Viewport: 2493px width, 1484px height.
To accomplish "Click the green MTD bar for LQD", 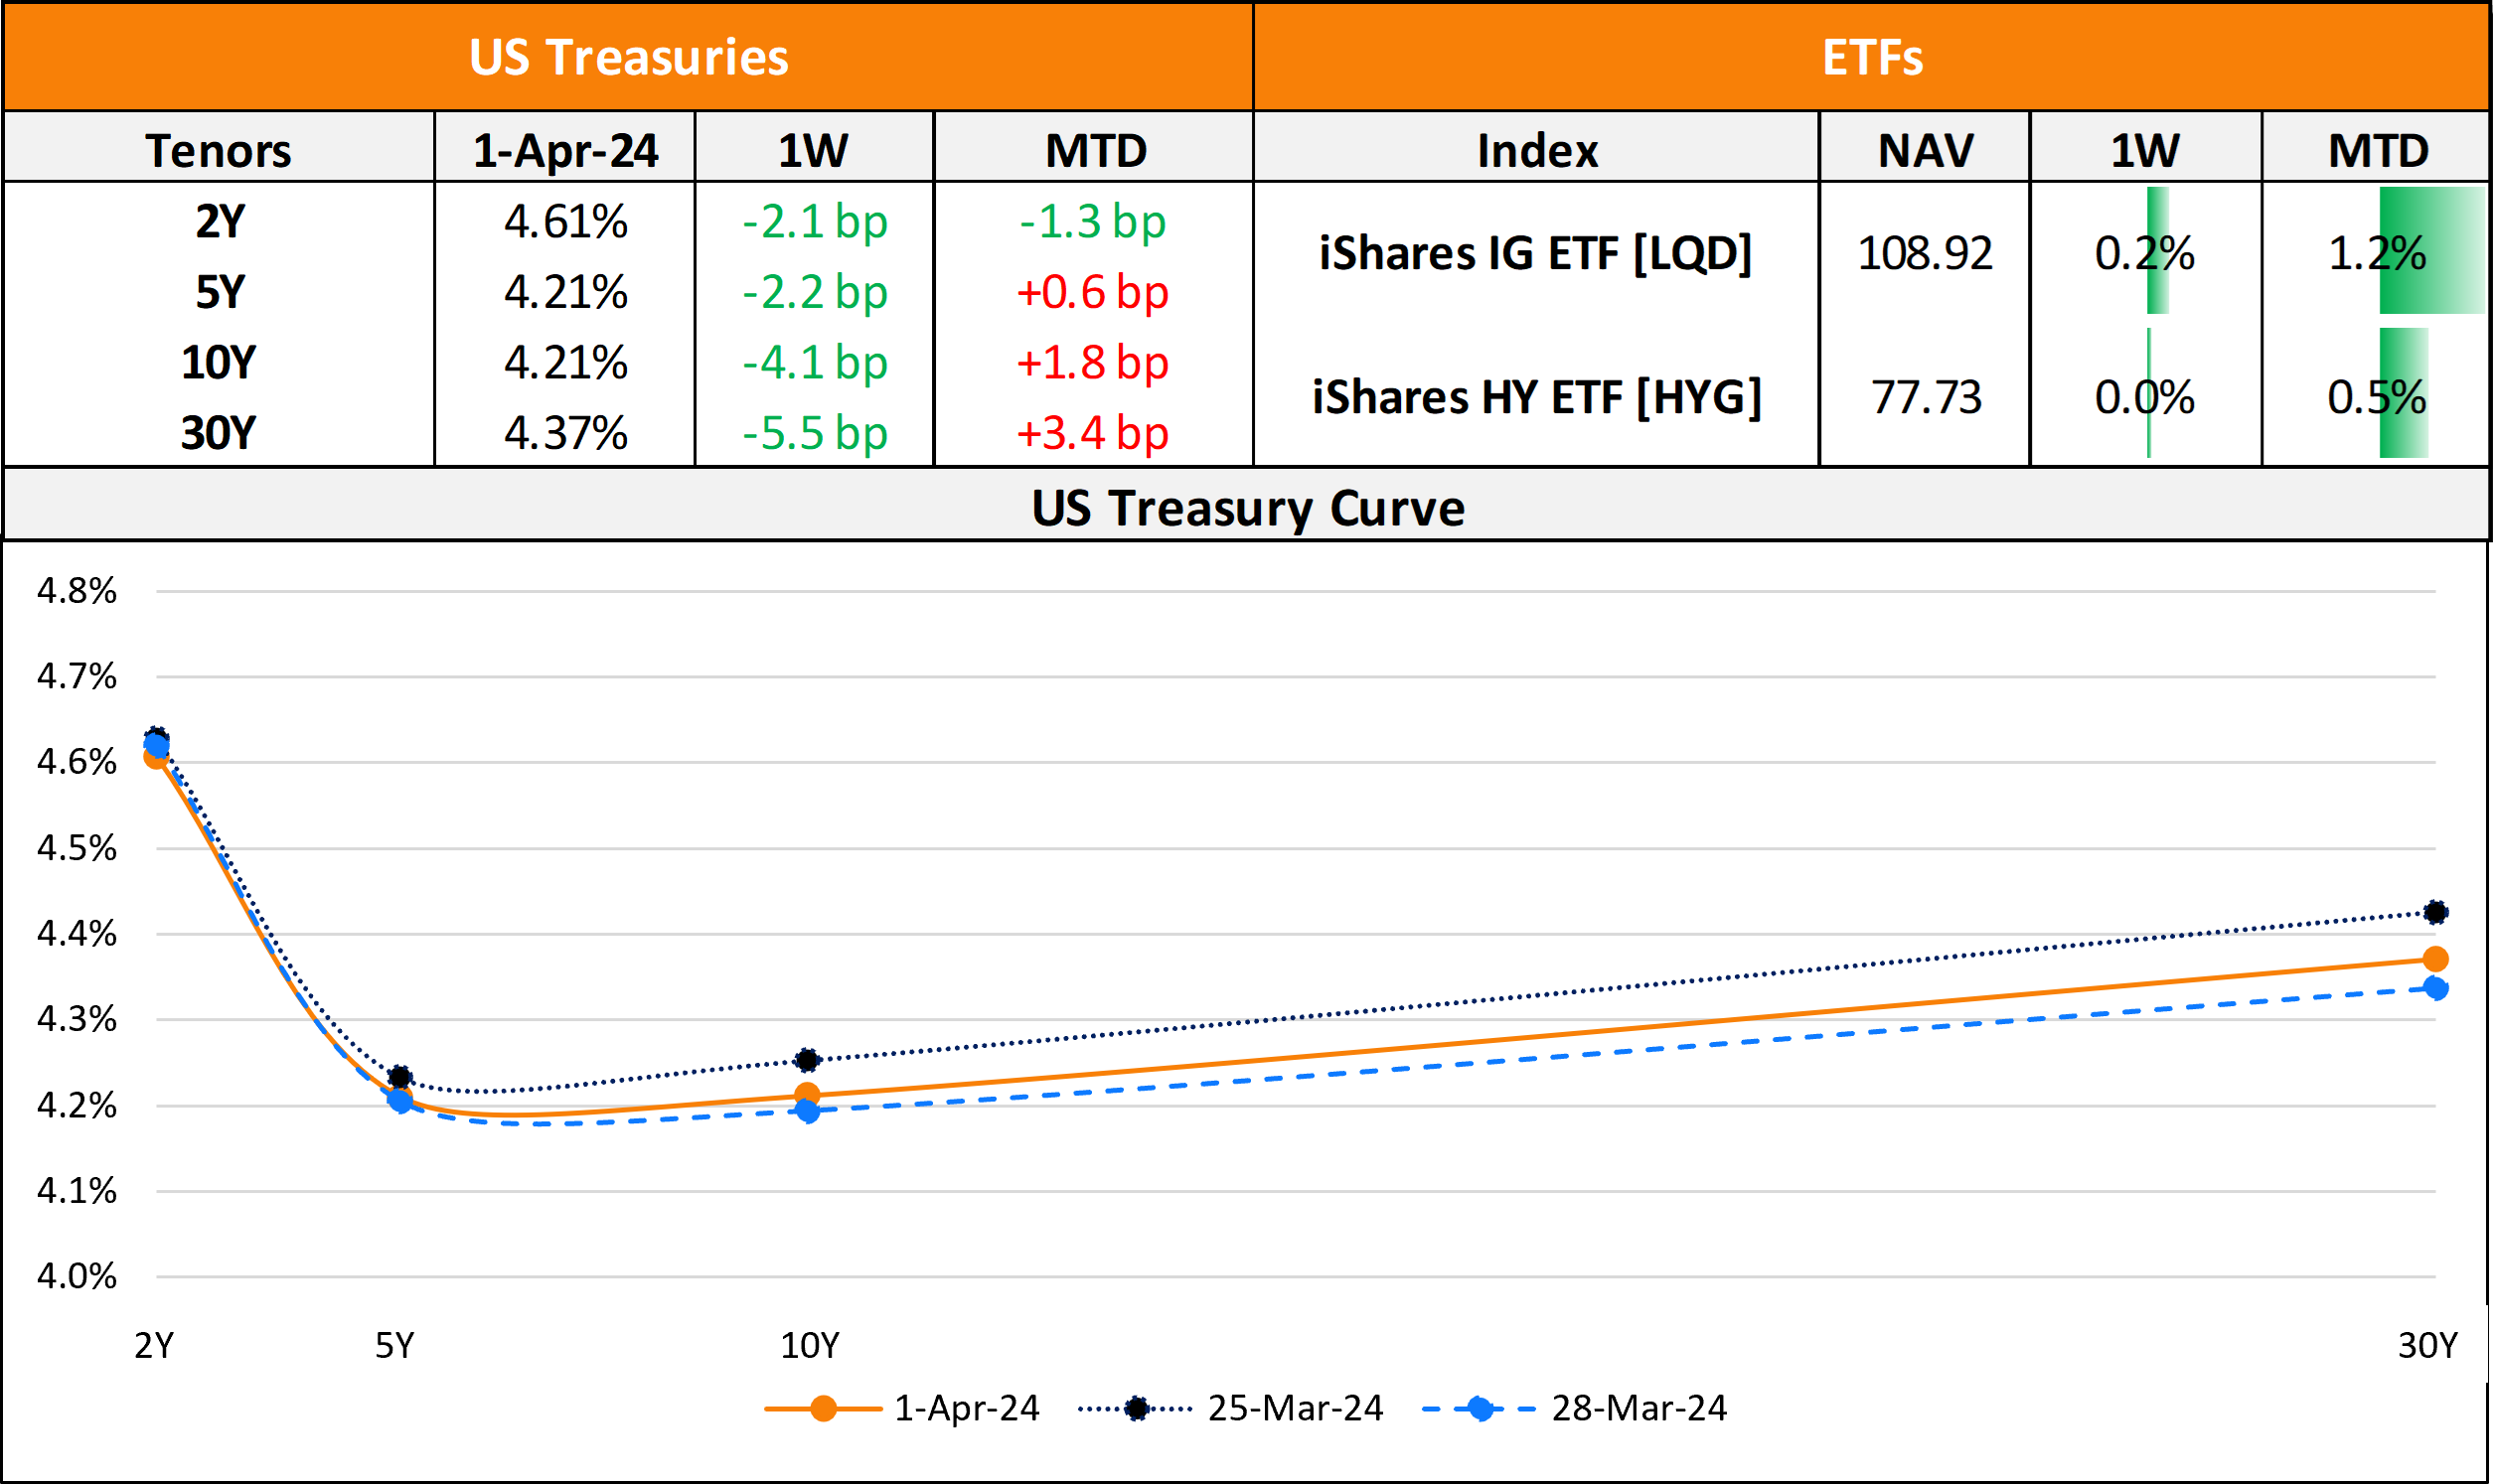I will click(2430, 250).
